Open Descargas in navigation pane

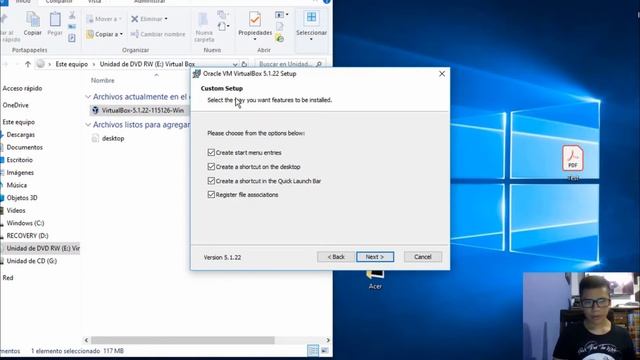[x=20, y=134]
